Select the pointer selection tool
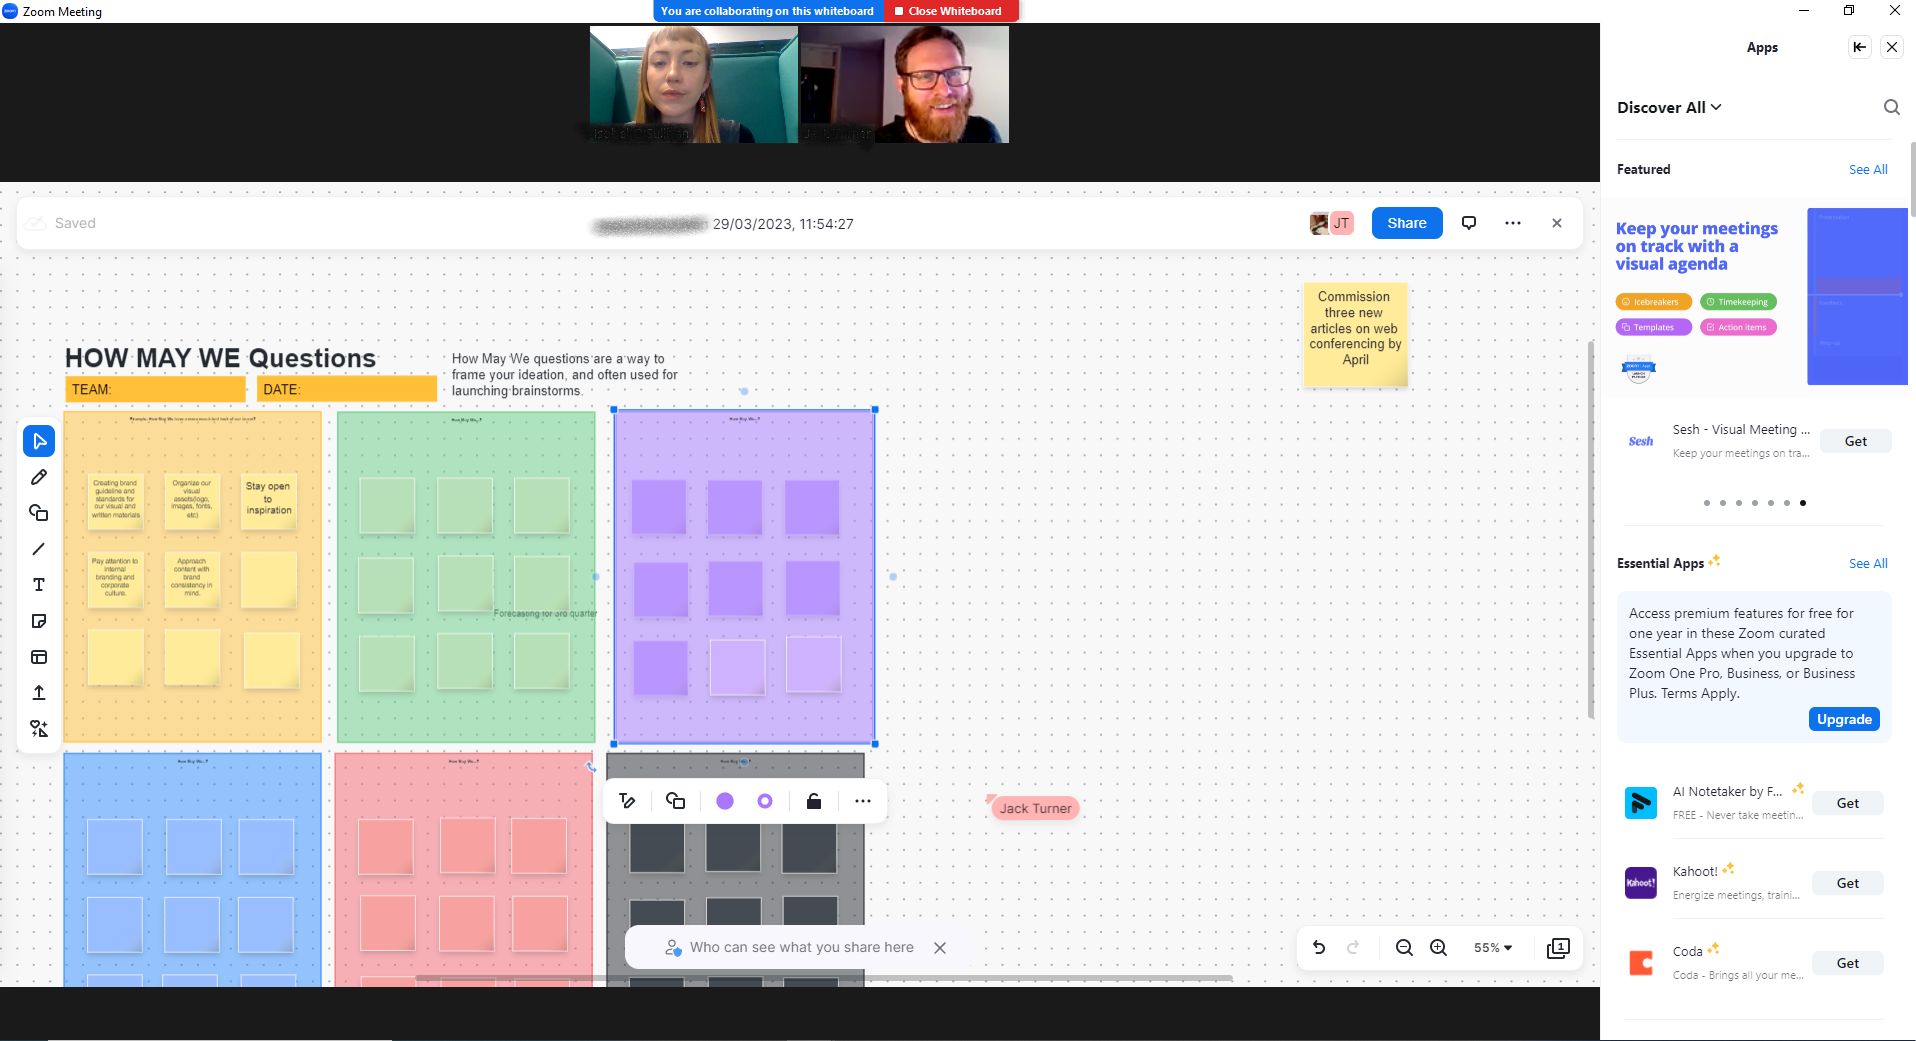Screen dimensions: 1916x1041 click(x=39, y=441)
